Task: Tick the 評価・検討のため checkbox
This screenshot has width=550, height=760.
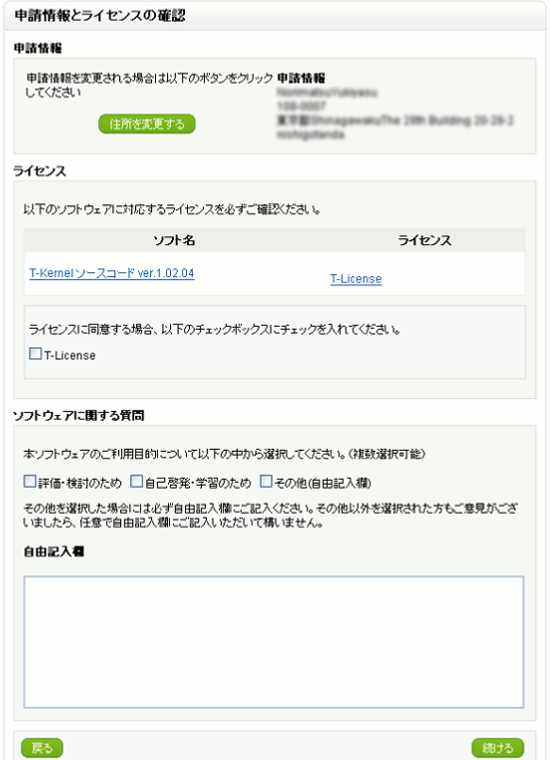Action: (x=30, y=481)
